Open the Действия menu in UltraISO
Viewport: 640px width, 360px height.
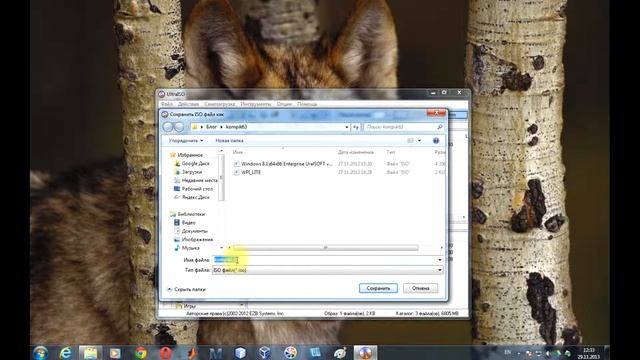click(x=188, y=104)
